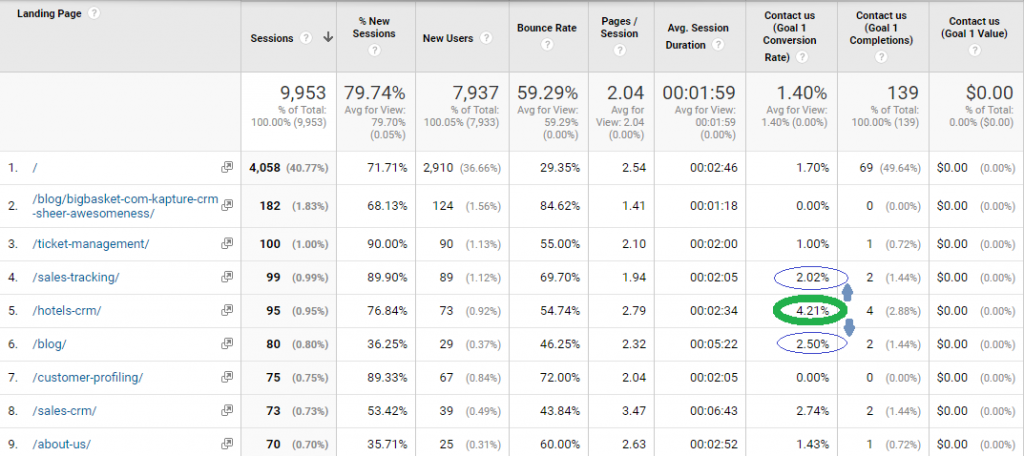Screen dimensions: 1024x456
Task: Click help icon beside New Users header
Action: click(485, 38)
